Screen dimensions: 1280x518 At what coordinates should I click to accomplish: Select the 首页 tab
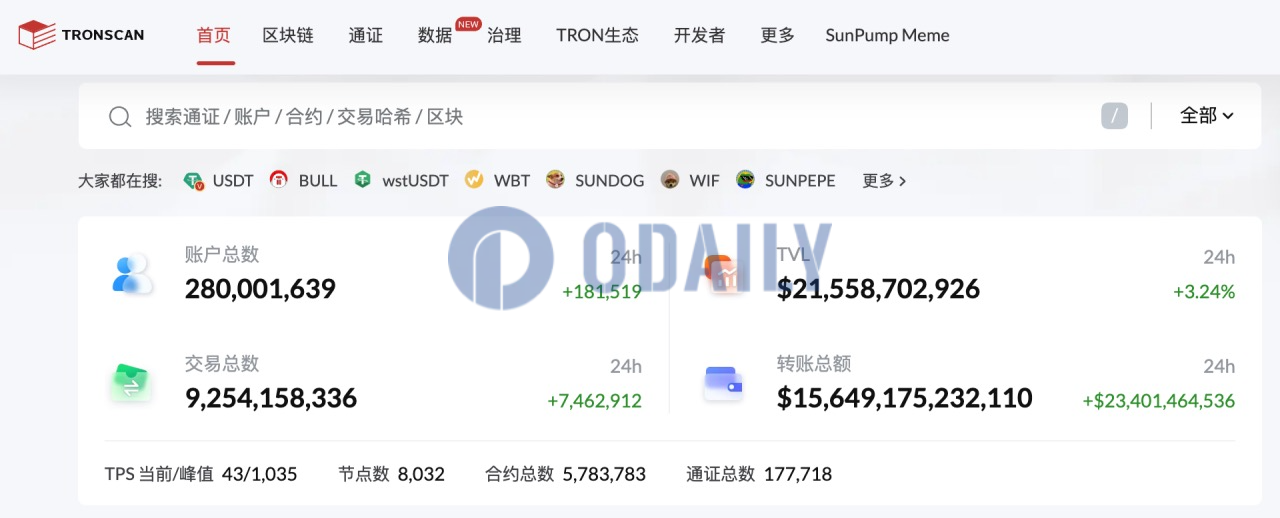[x=214, y=35]
